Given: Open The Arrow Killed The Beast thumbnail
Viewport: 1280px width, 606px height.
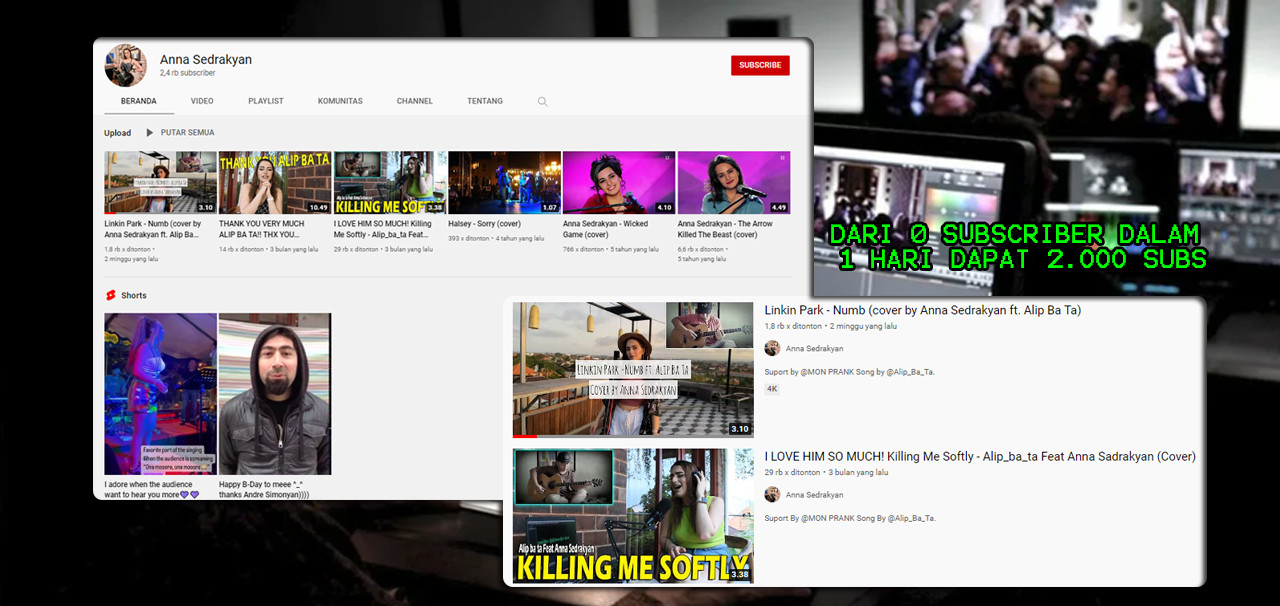Looking at the screenshot, I should [734, 182].
